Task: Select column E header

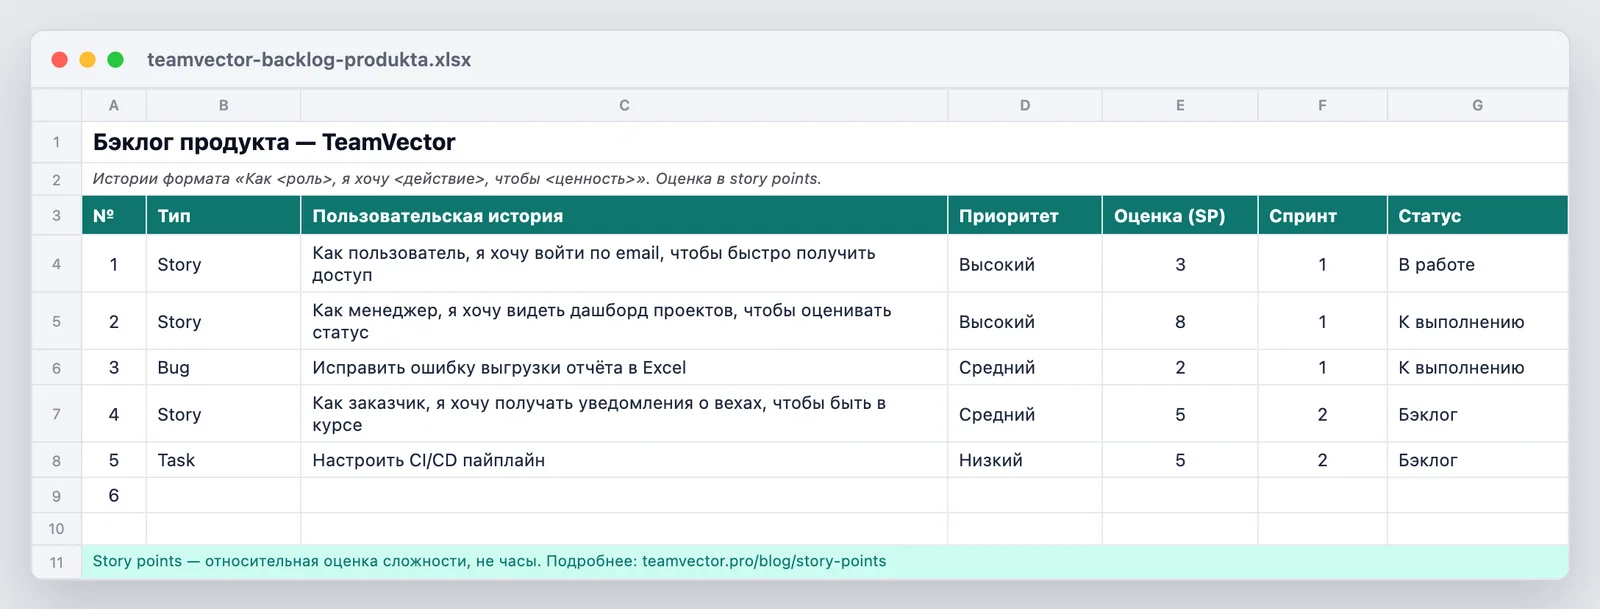Action: click(1180, 105)
